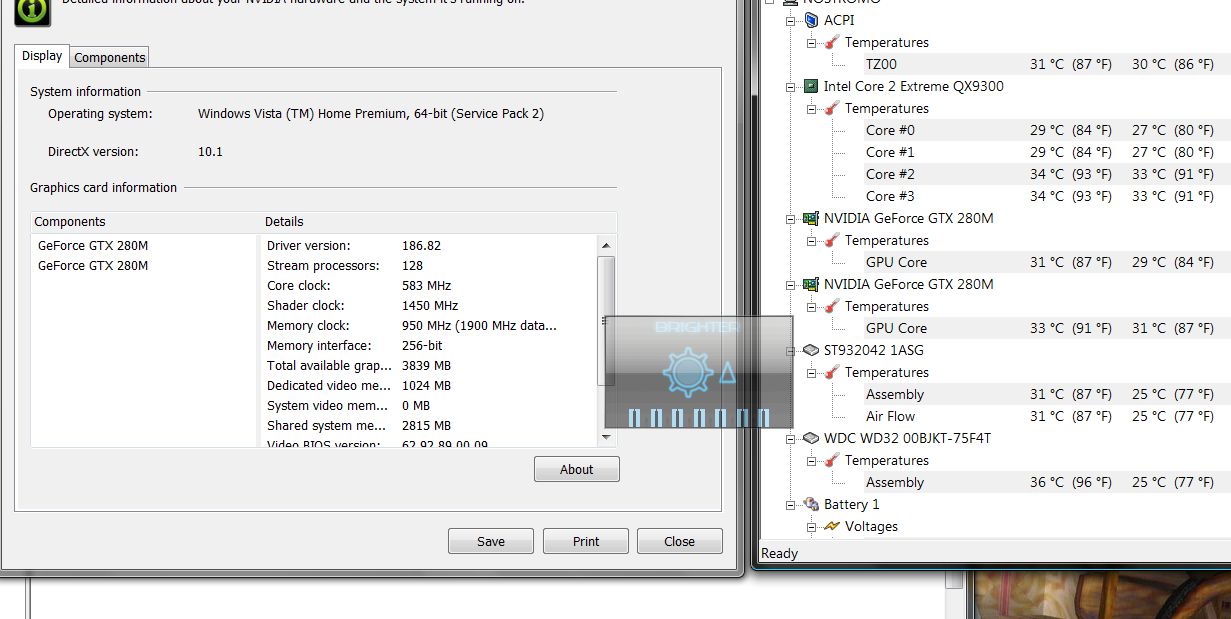
Task: Click the Shader clock 1450 MHz row
Action: [x=430, y=305]
